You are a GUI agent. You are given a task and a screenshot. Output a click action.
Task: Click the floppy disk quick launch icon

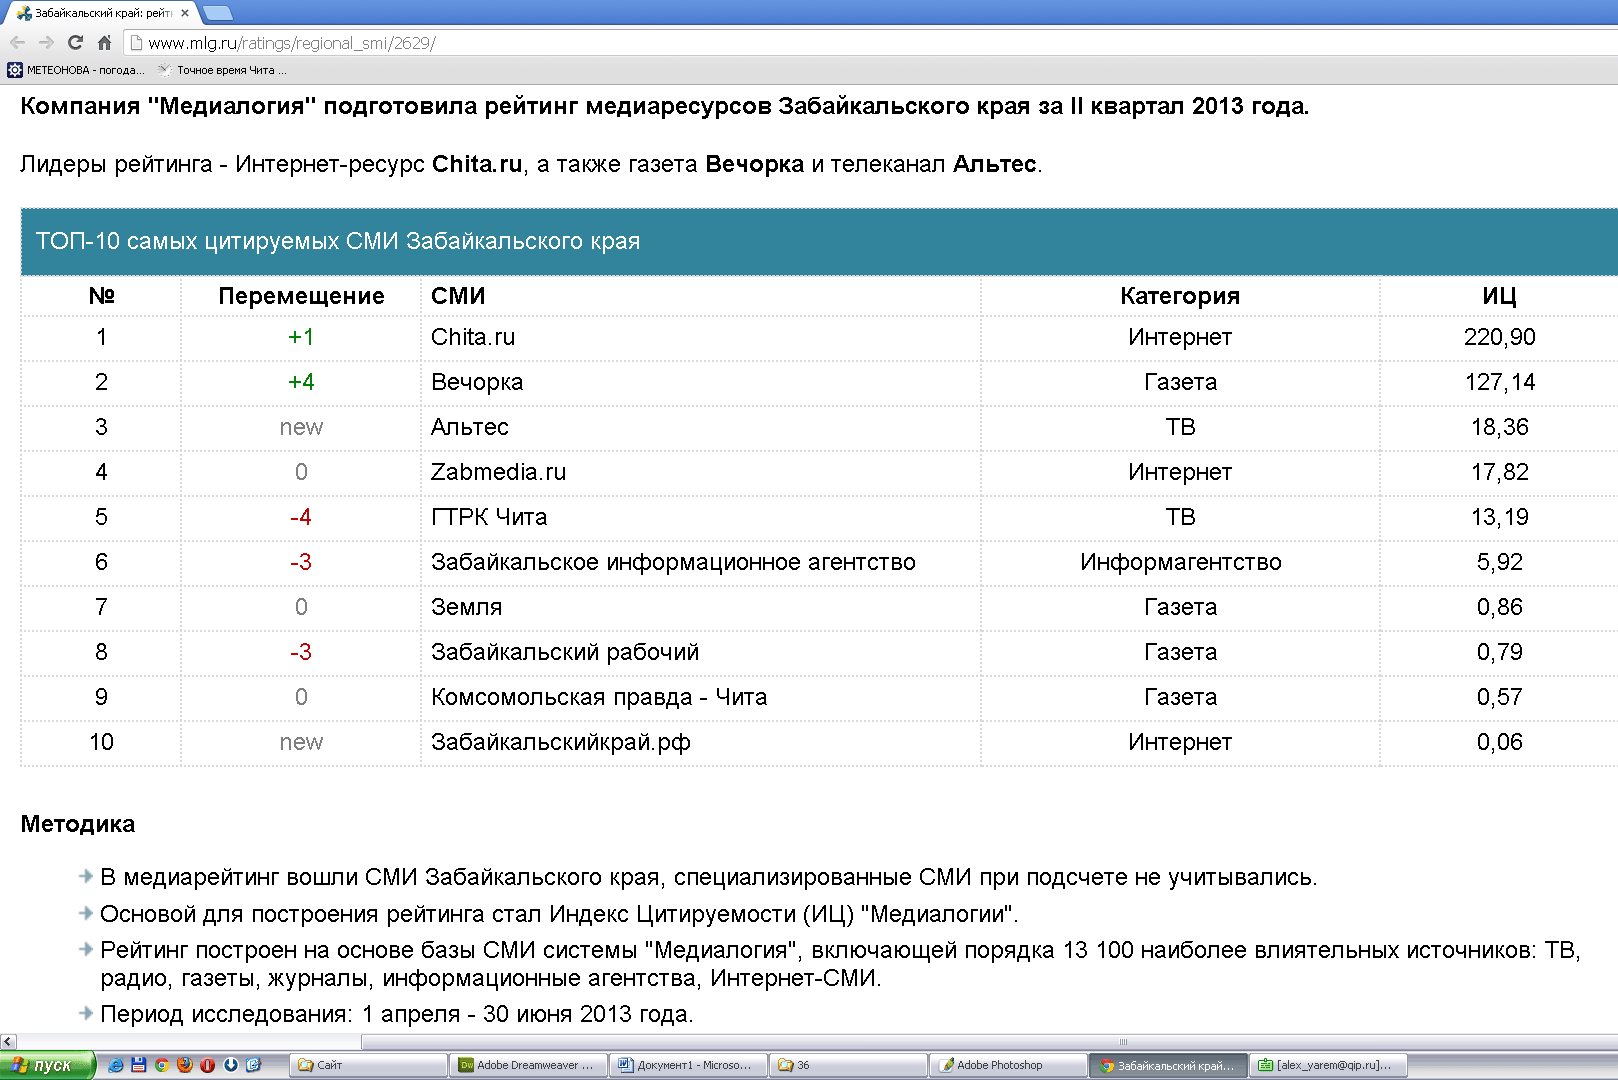pos(139,1065)
